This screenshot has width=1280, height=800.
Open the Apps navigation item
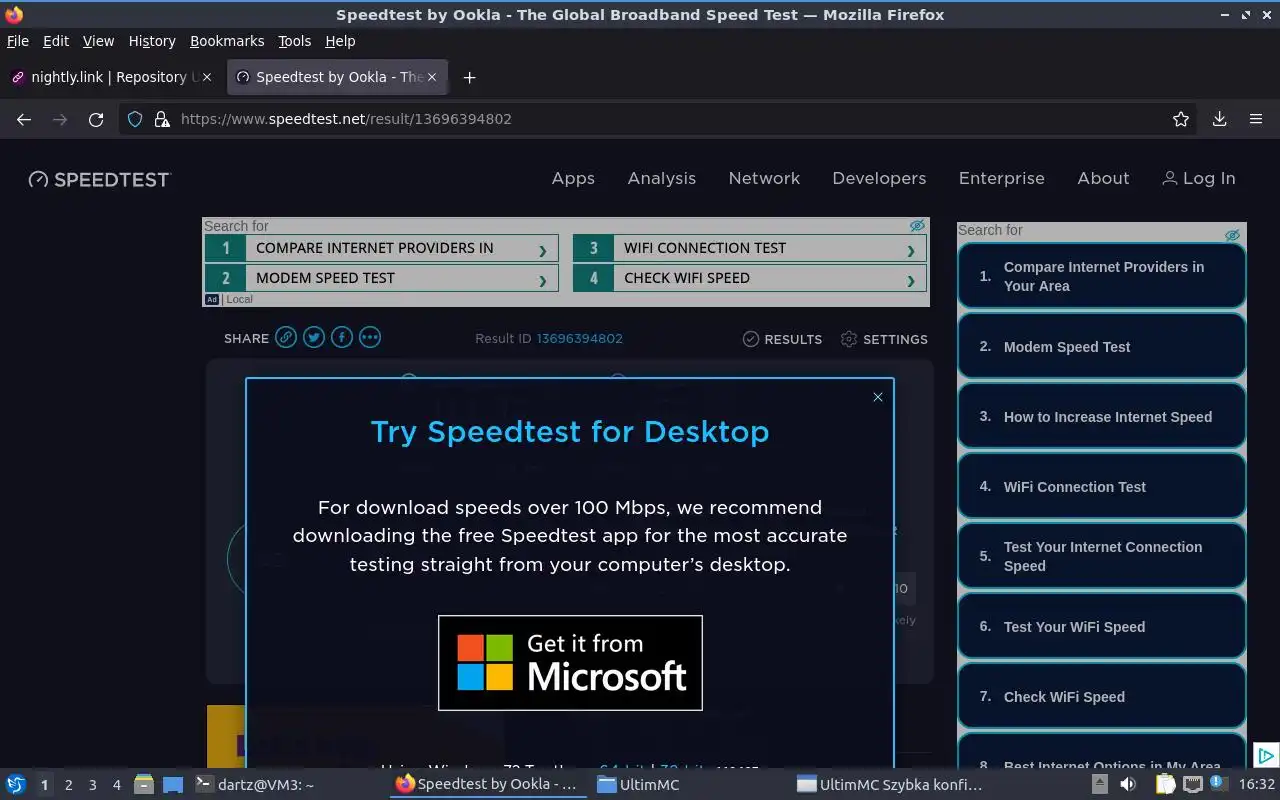(573, 178)
